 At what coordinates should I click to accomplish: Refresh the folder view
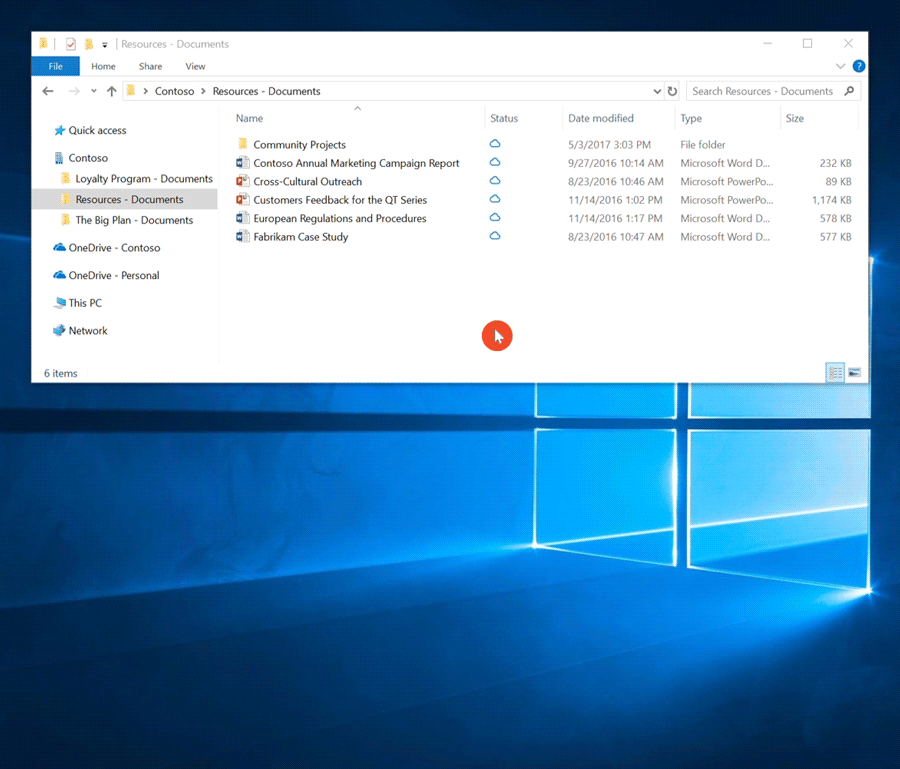[672, 91]
